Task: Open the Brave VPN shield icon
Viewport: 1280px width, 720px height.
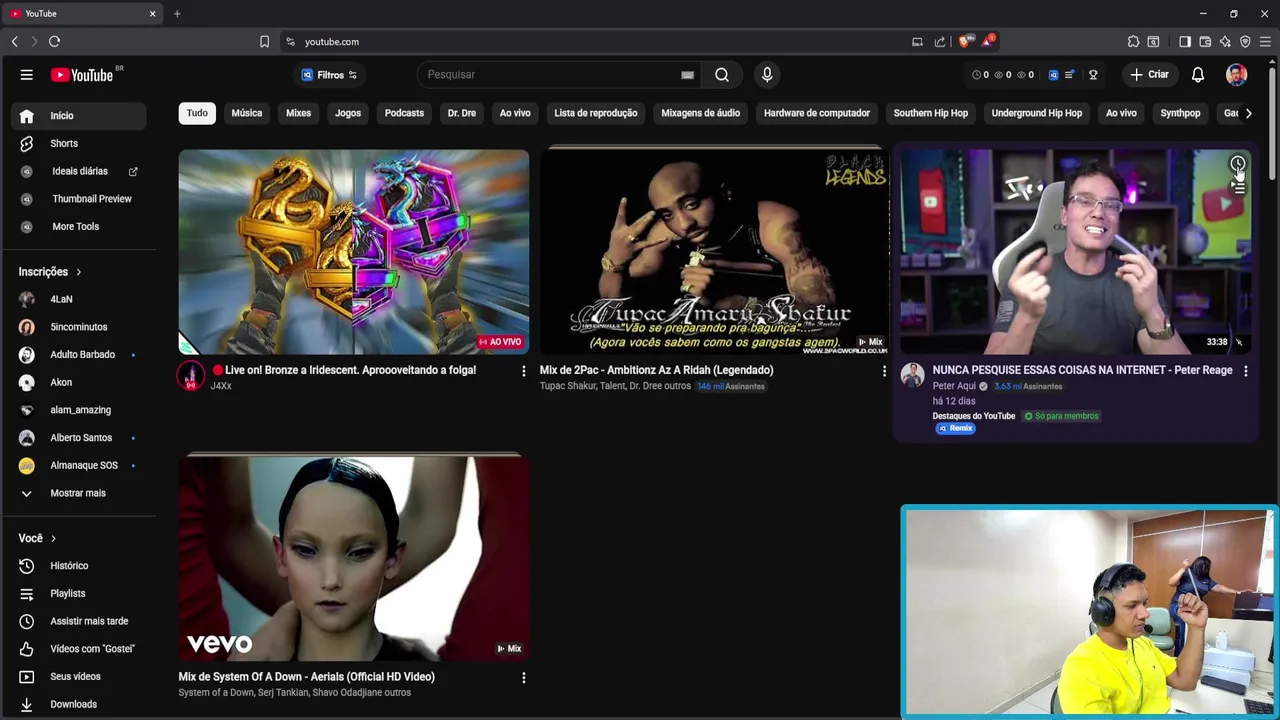Action: click(x=1245, y=42)
